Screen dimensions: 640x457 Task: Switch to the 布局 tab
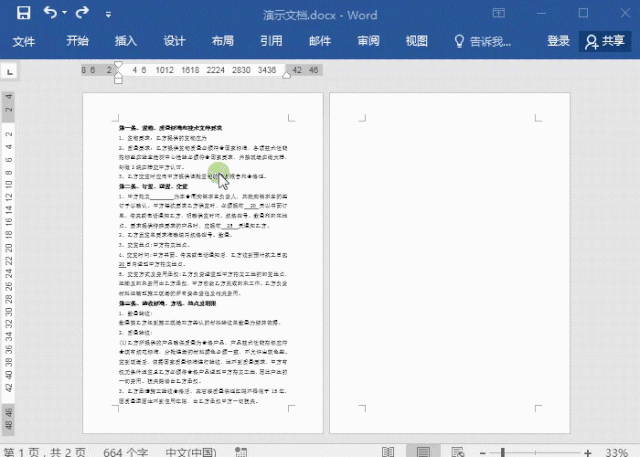223,41
